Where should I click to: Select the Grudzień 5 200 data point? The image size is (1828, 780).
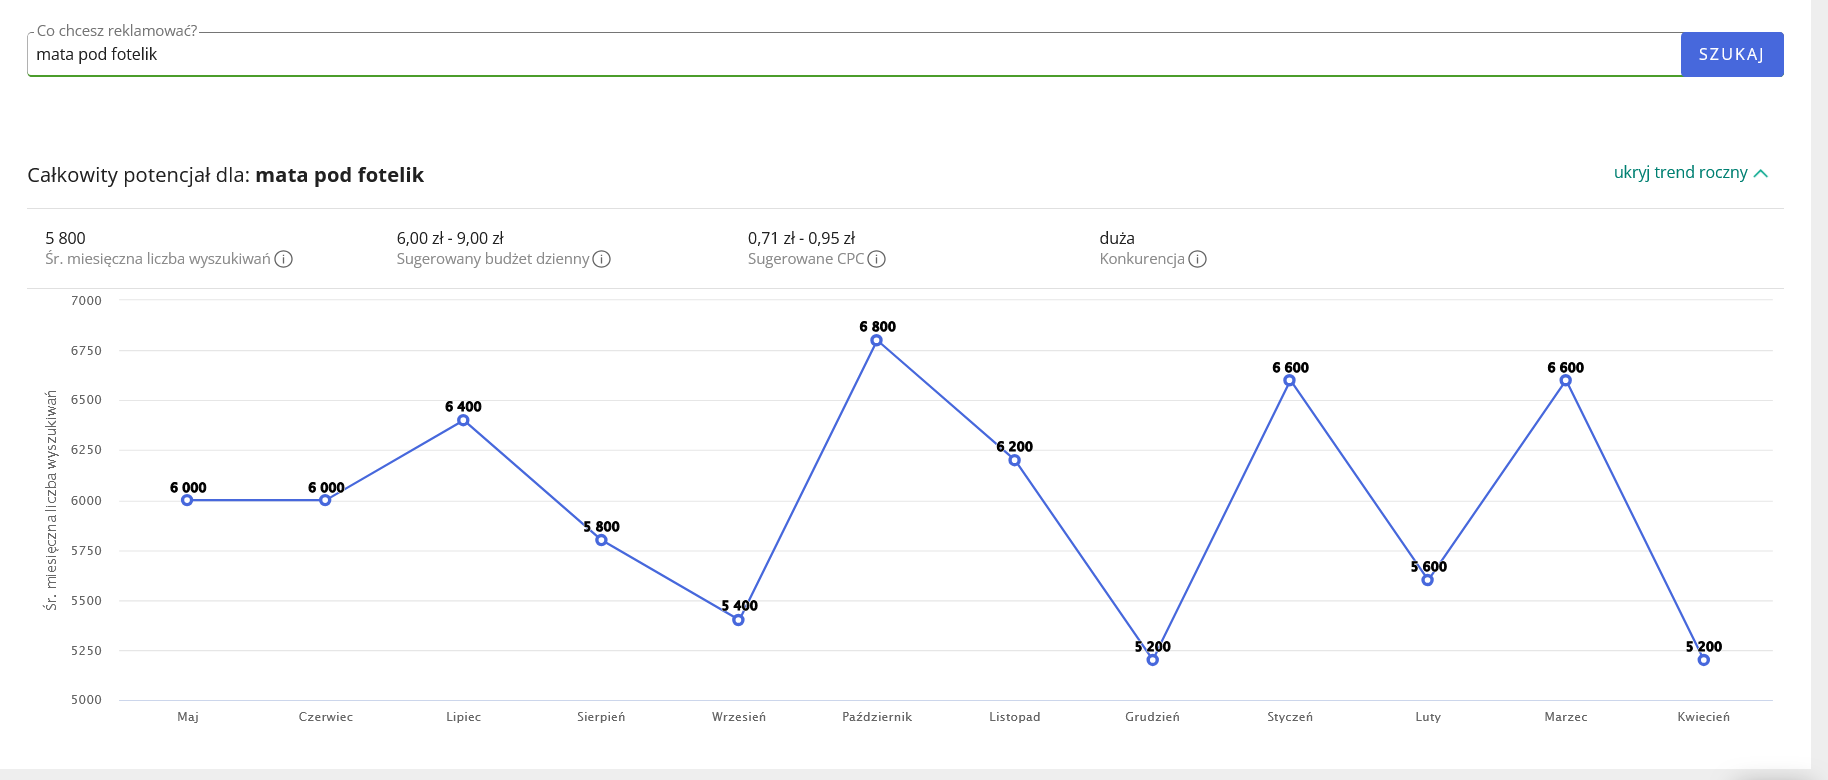[x=1152, y=660]
